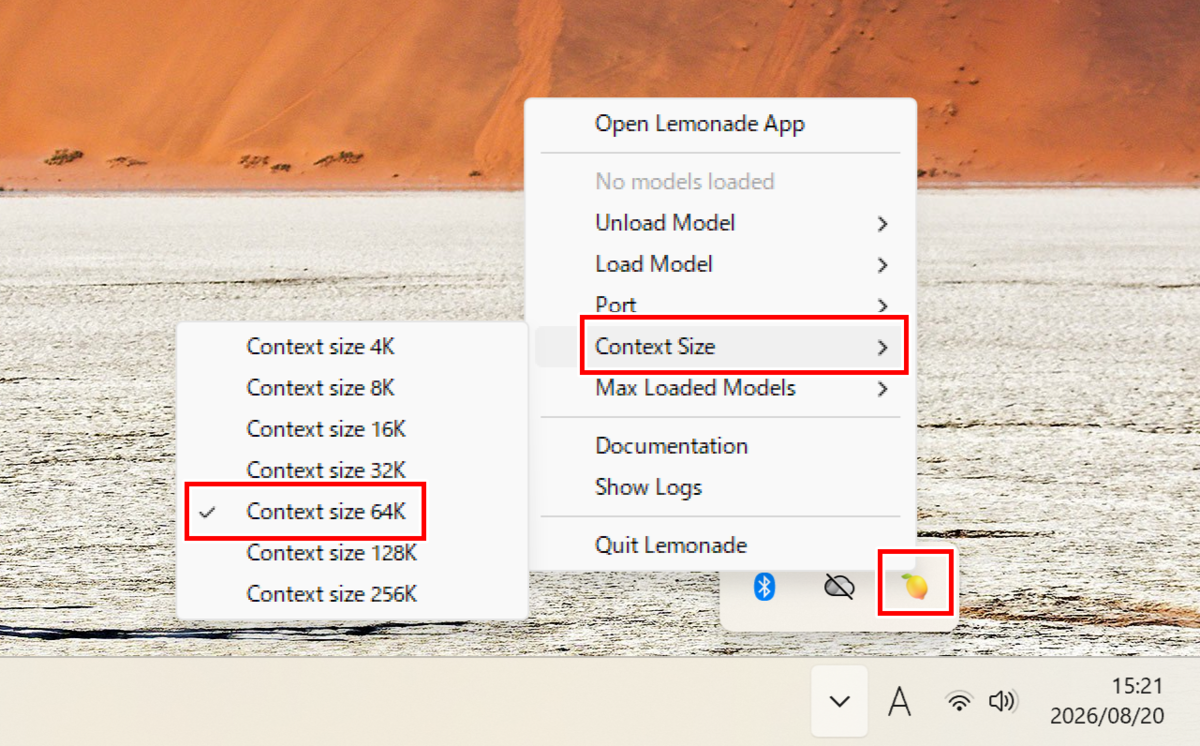Click the Bluetooth tray icon
Screen dimensions: 1200x746
pyautogui.click(x=765, y=587)
